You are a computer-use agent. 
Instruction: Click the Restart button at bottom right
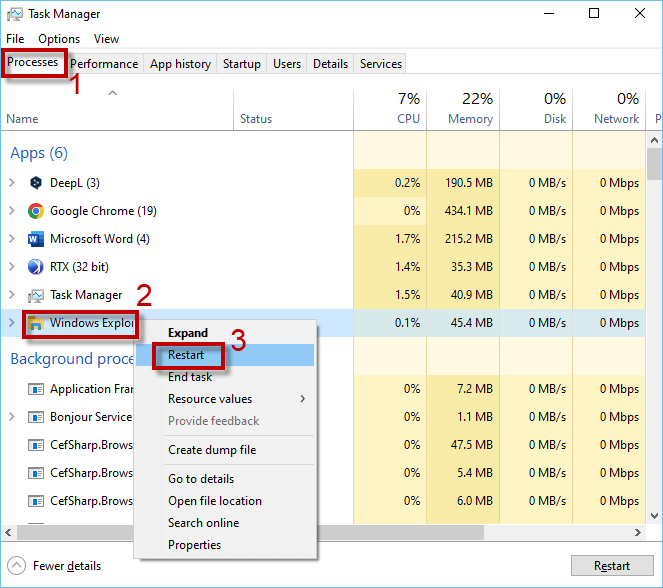tap(612, 566)
